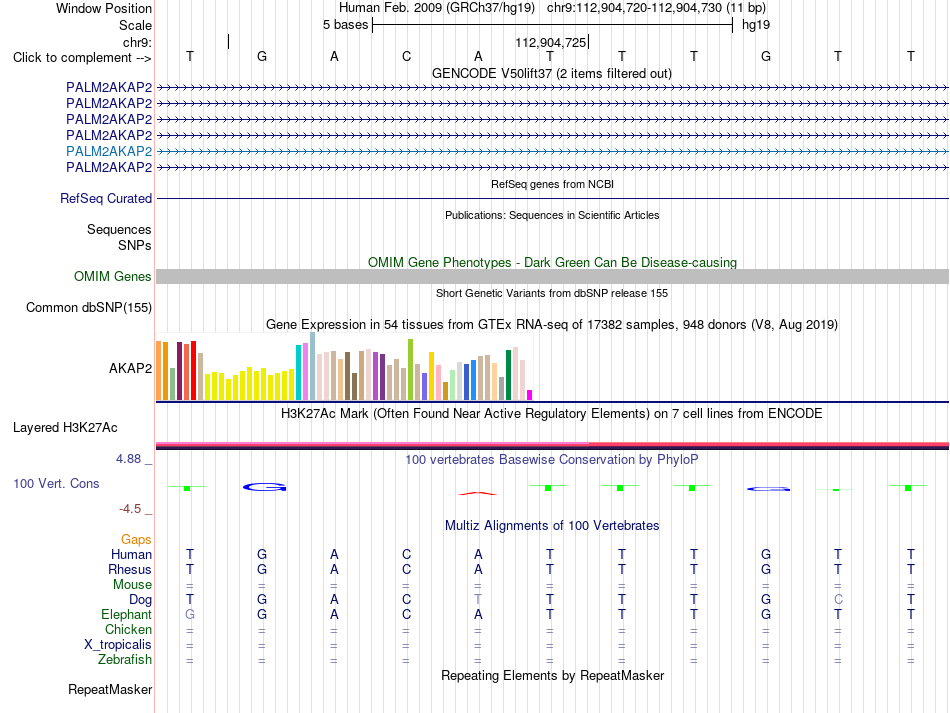The height and width of the screenshot is (713, 950).
Task: Open the OMIM Genes track label
Action: pos(113,277)
